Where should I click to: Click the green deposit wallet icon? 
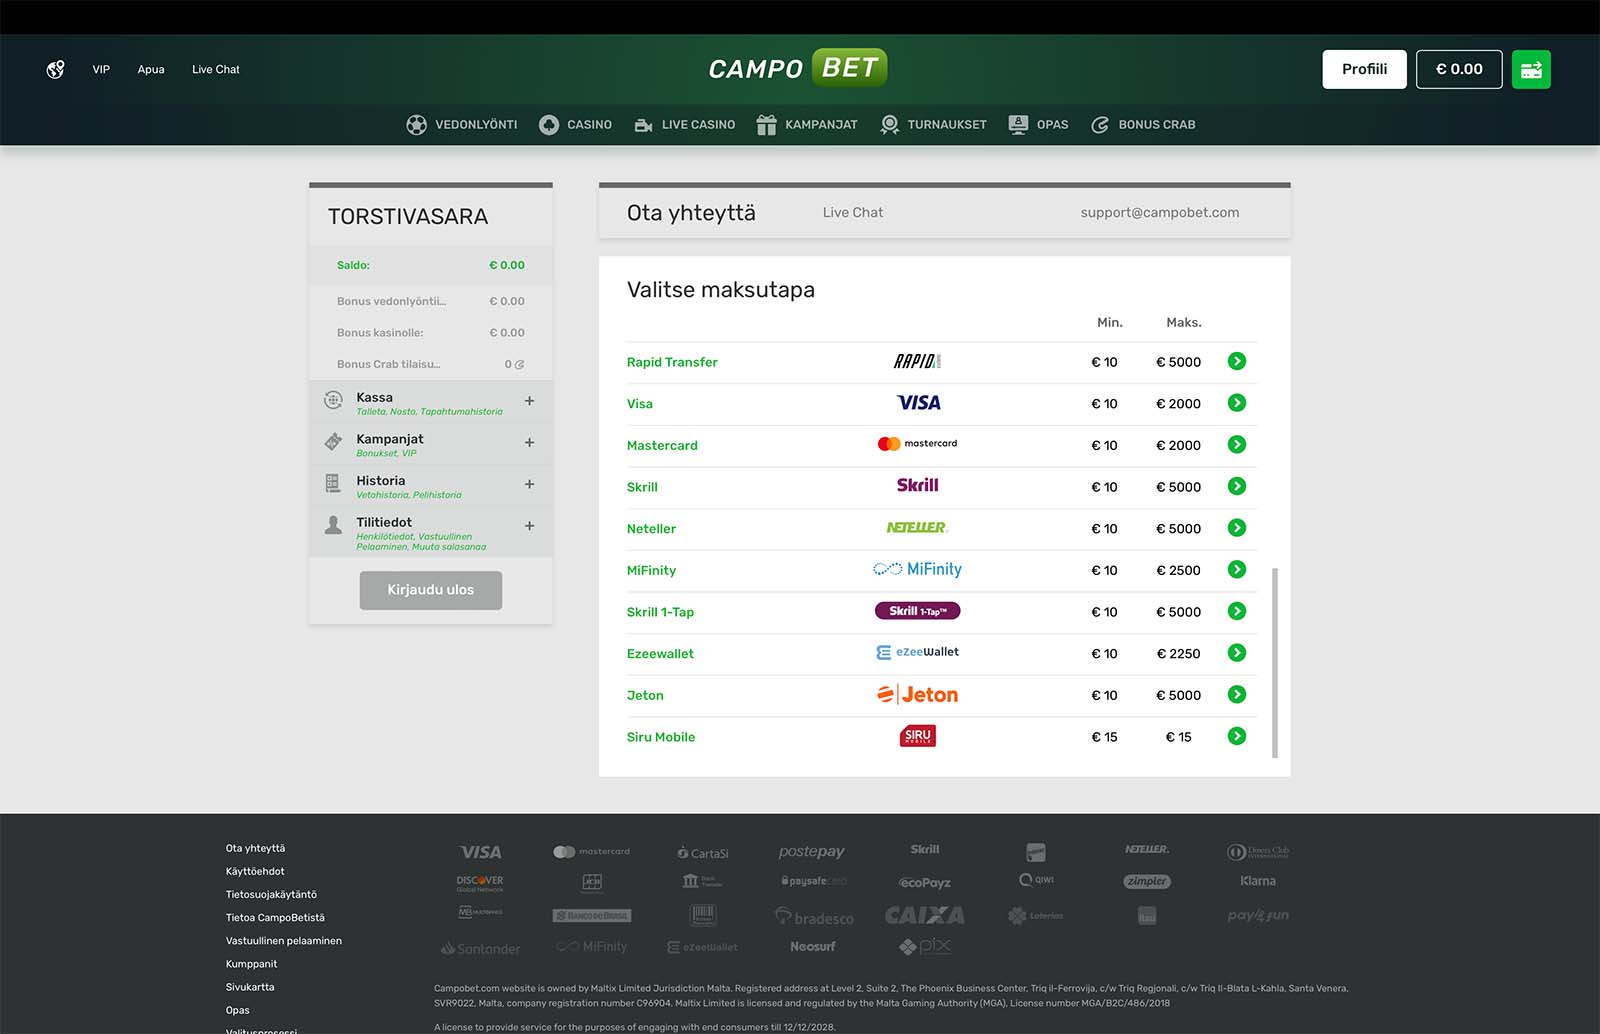pyautogui.click(x=1530, y=70)
